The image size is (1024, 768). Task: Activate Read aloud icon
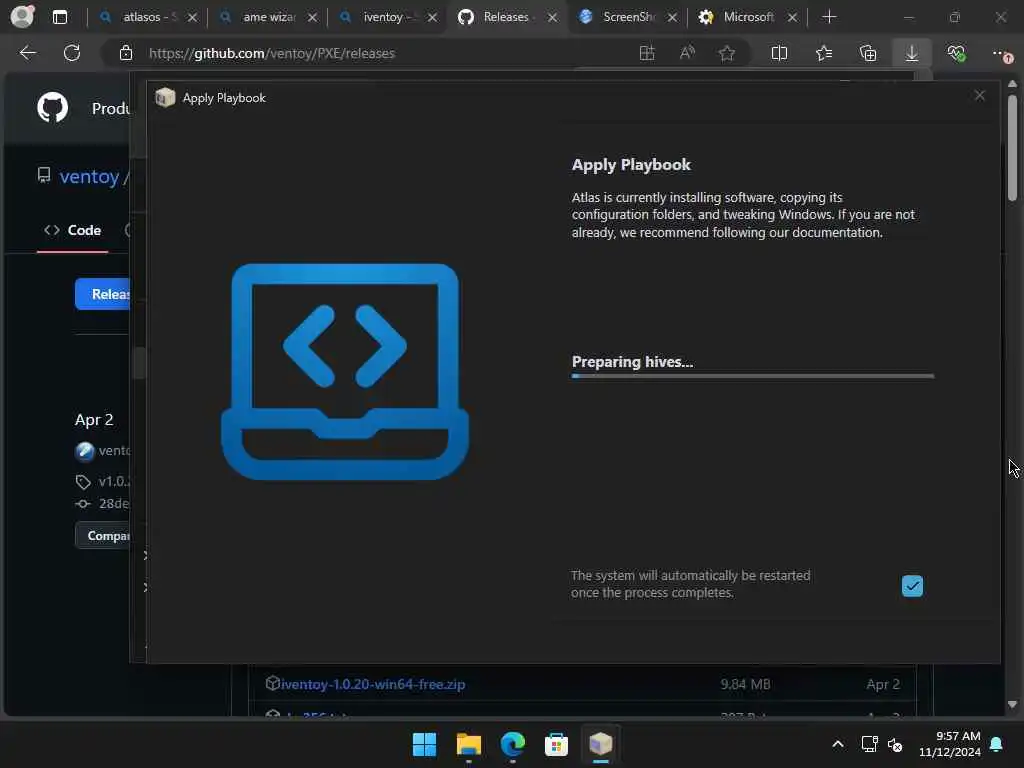687,54
